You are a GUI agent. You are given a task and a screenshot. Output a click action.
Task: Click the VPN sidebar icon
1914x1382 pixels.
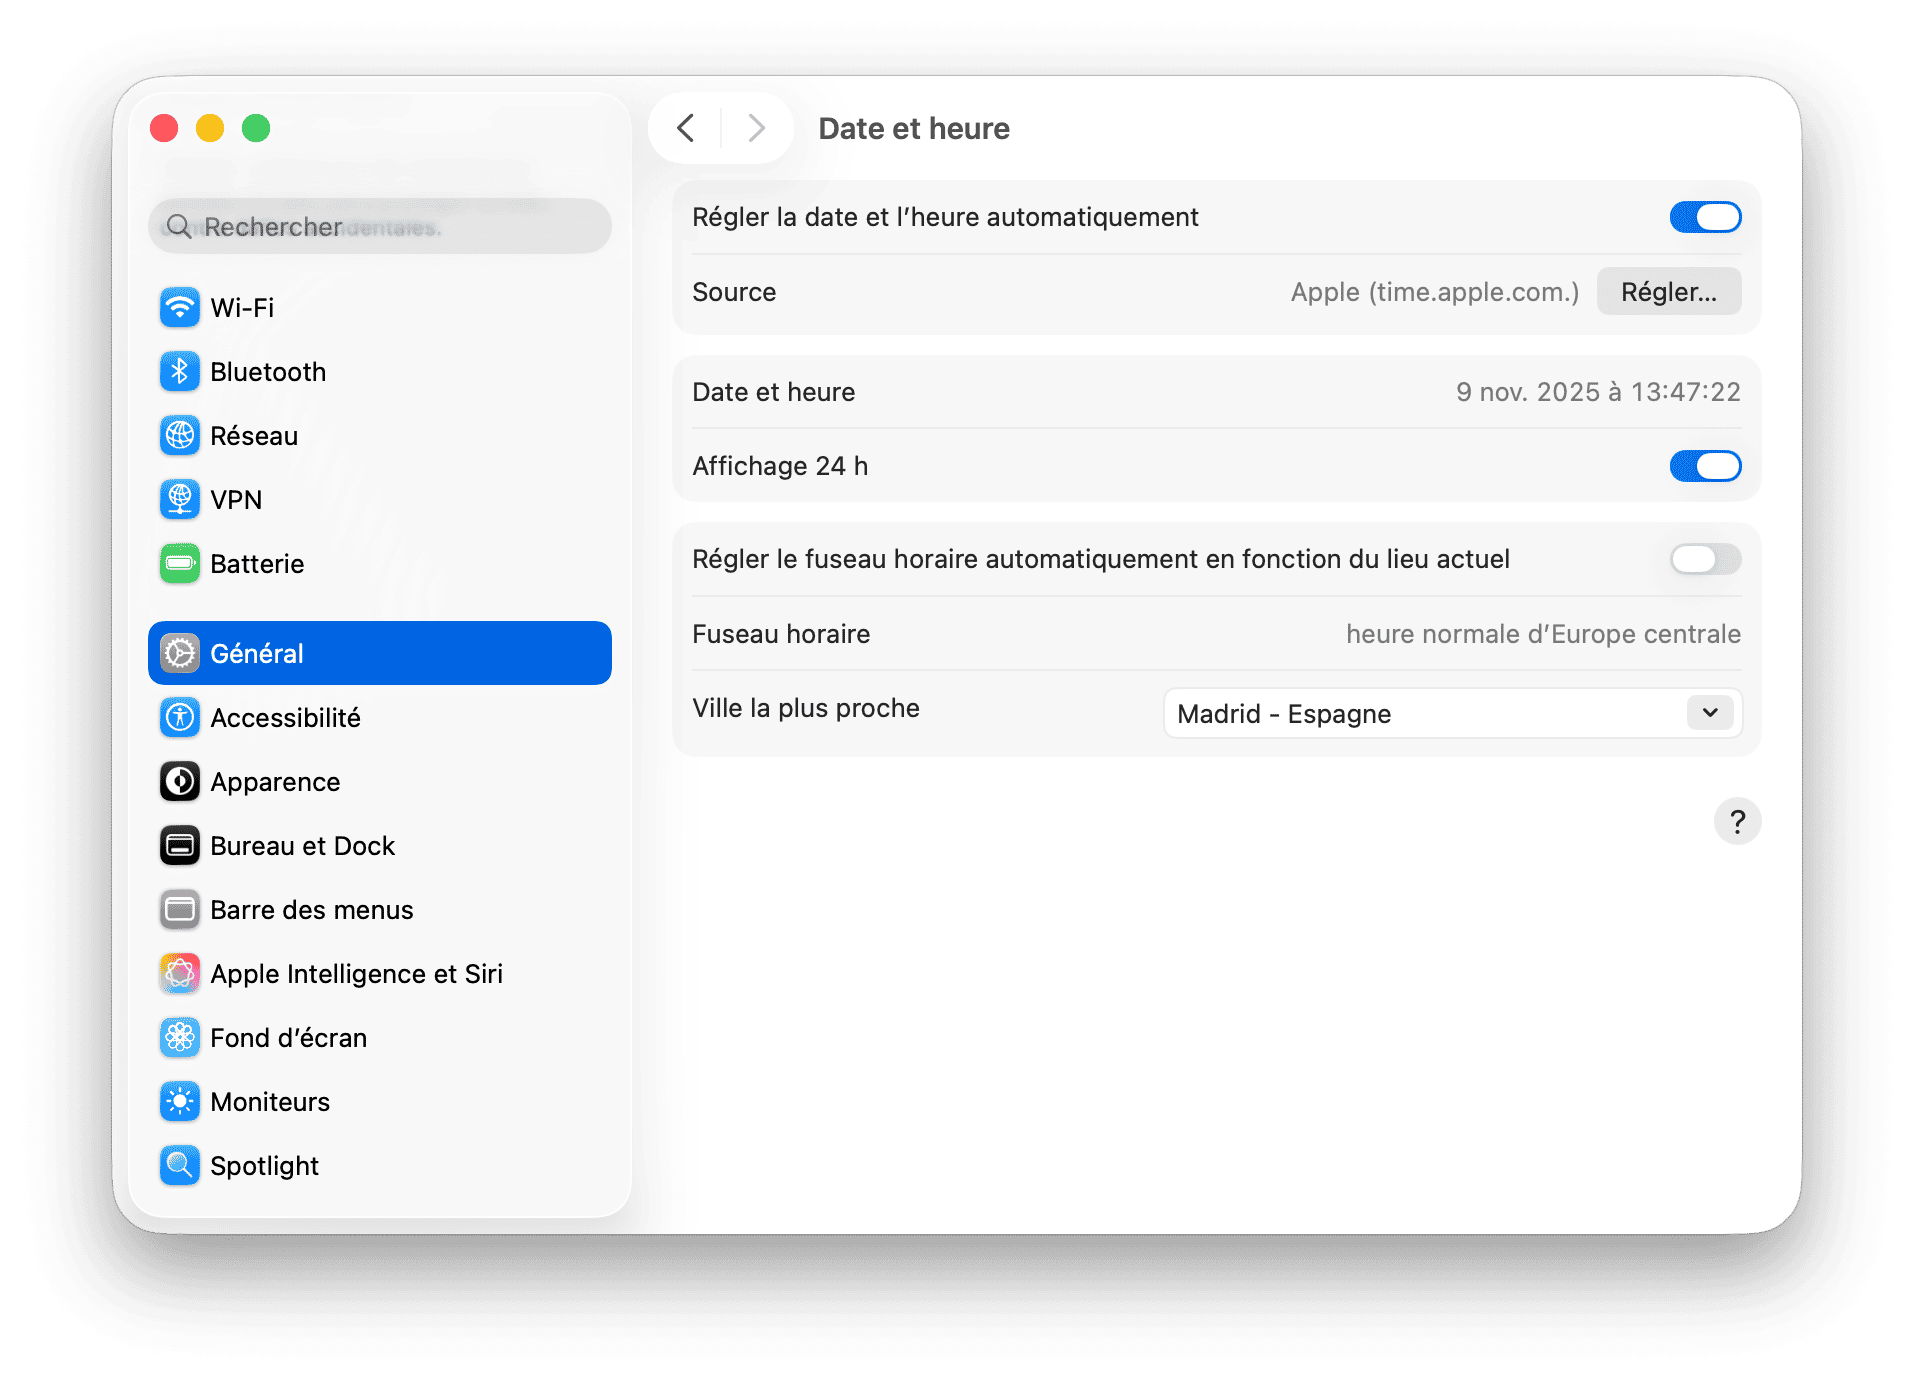pyautogui.click(x=180, y=499)
